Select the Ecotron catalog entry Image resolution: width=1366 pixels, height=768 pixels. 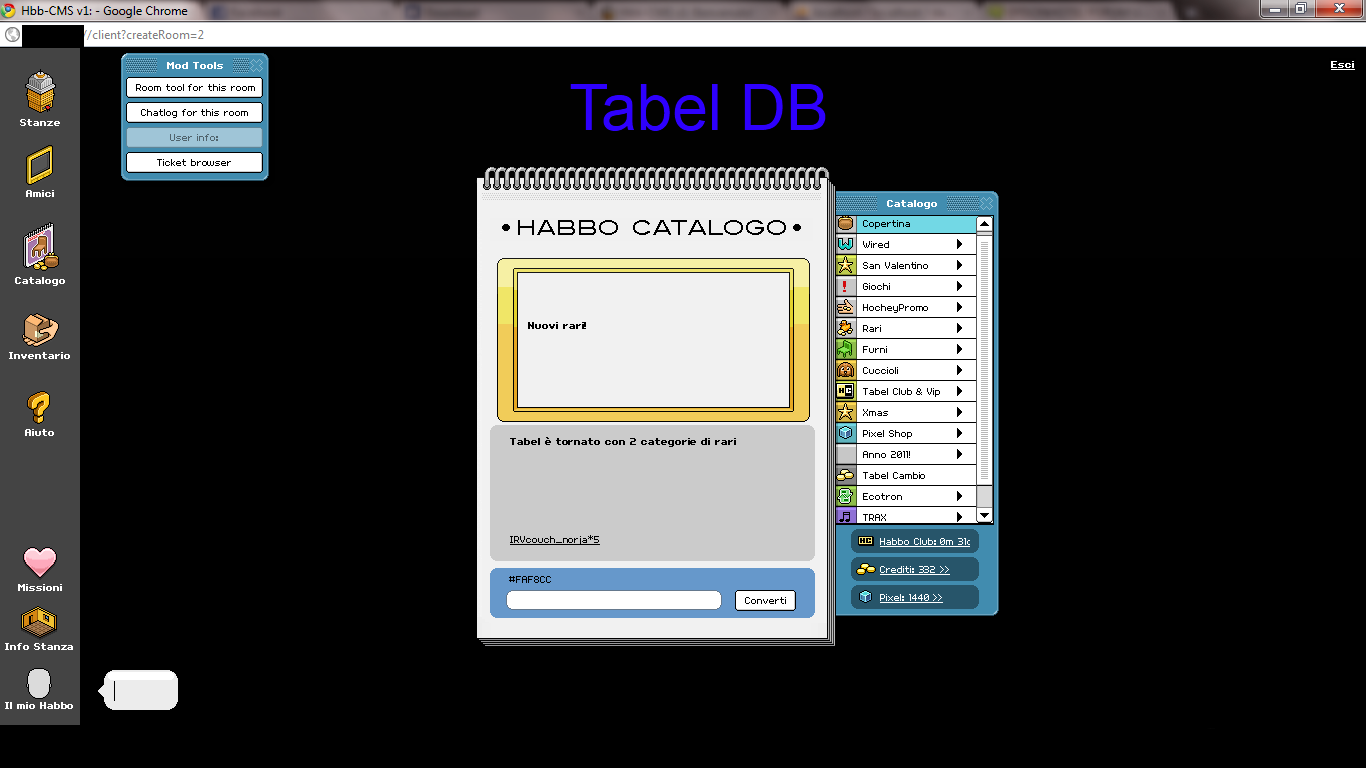tap(906, 496)
